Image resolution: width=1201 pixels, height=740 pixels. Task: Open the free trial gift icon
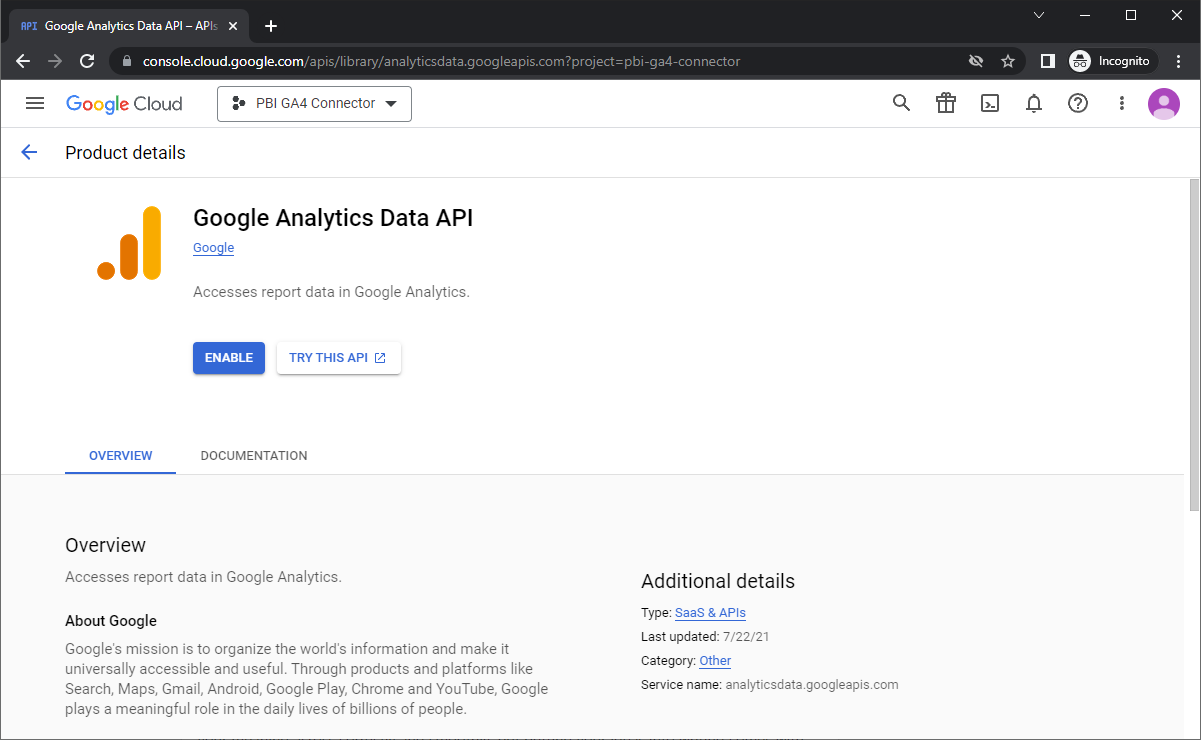[946, 103]
